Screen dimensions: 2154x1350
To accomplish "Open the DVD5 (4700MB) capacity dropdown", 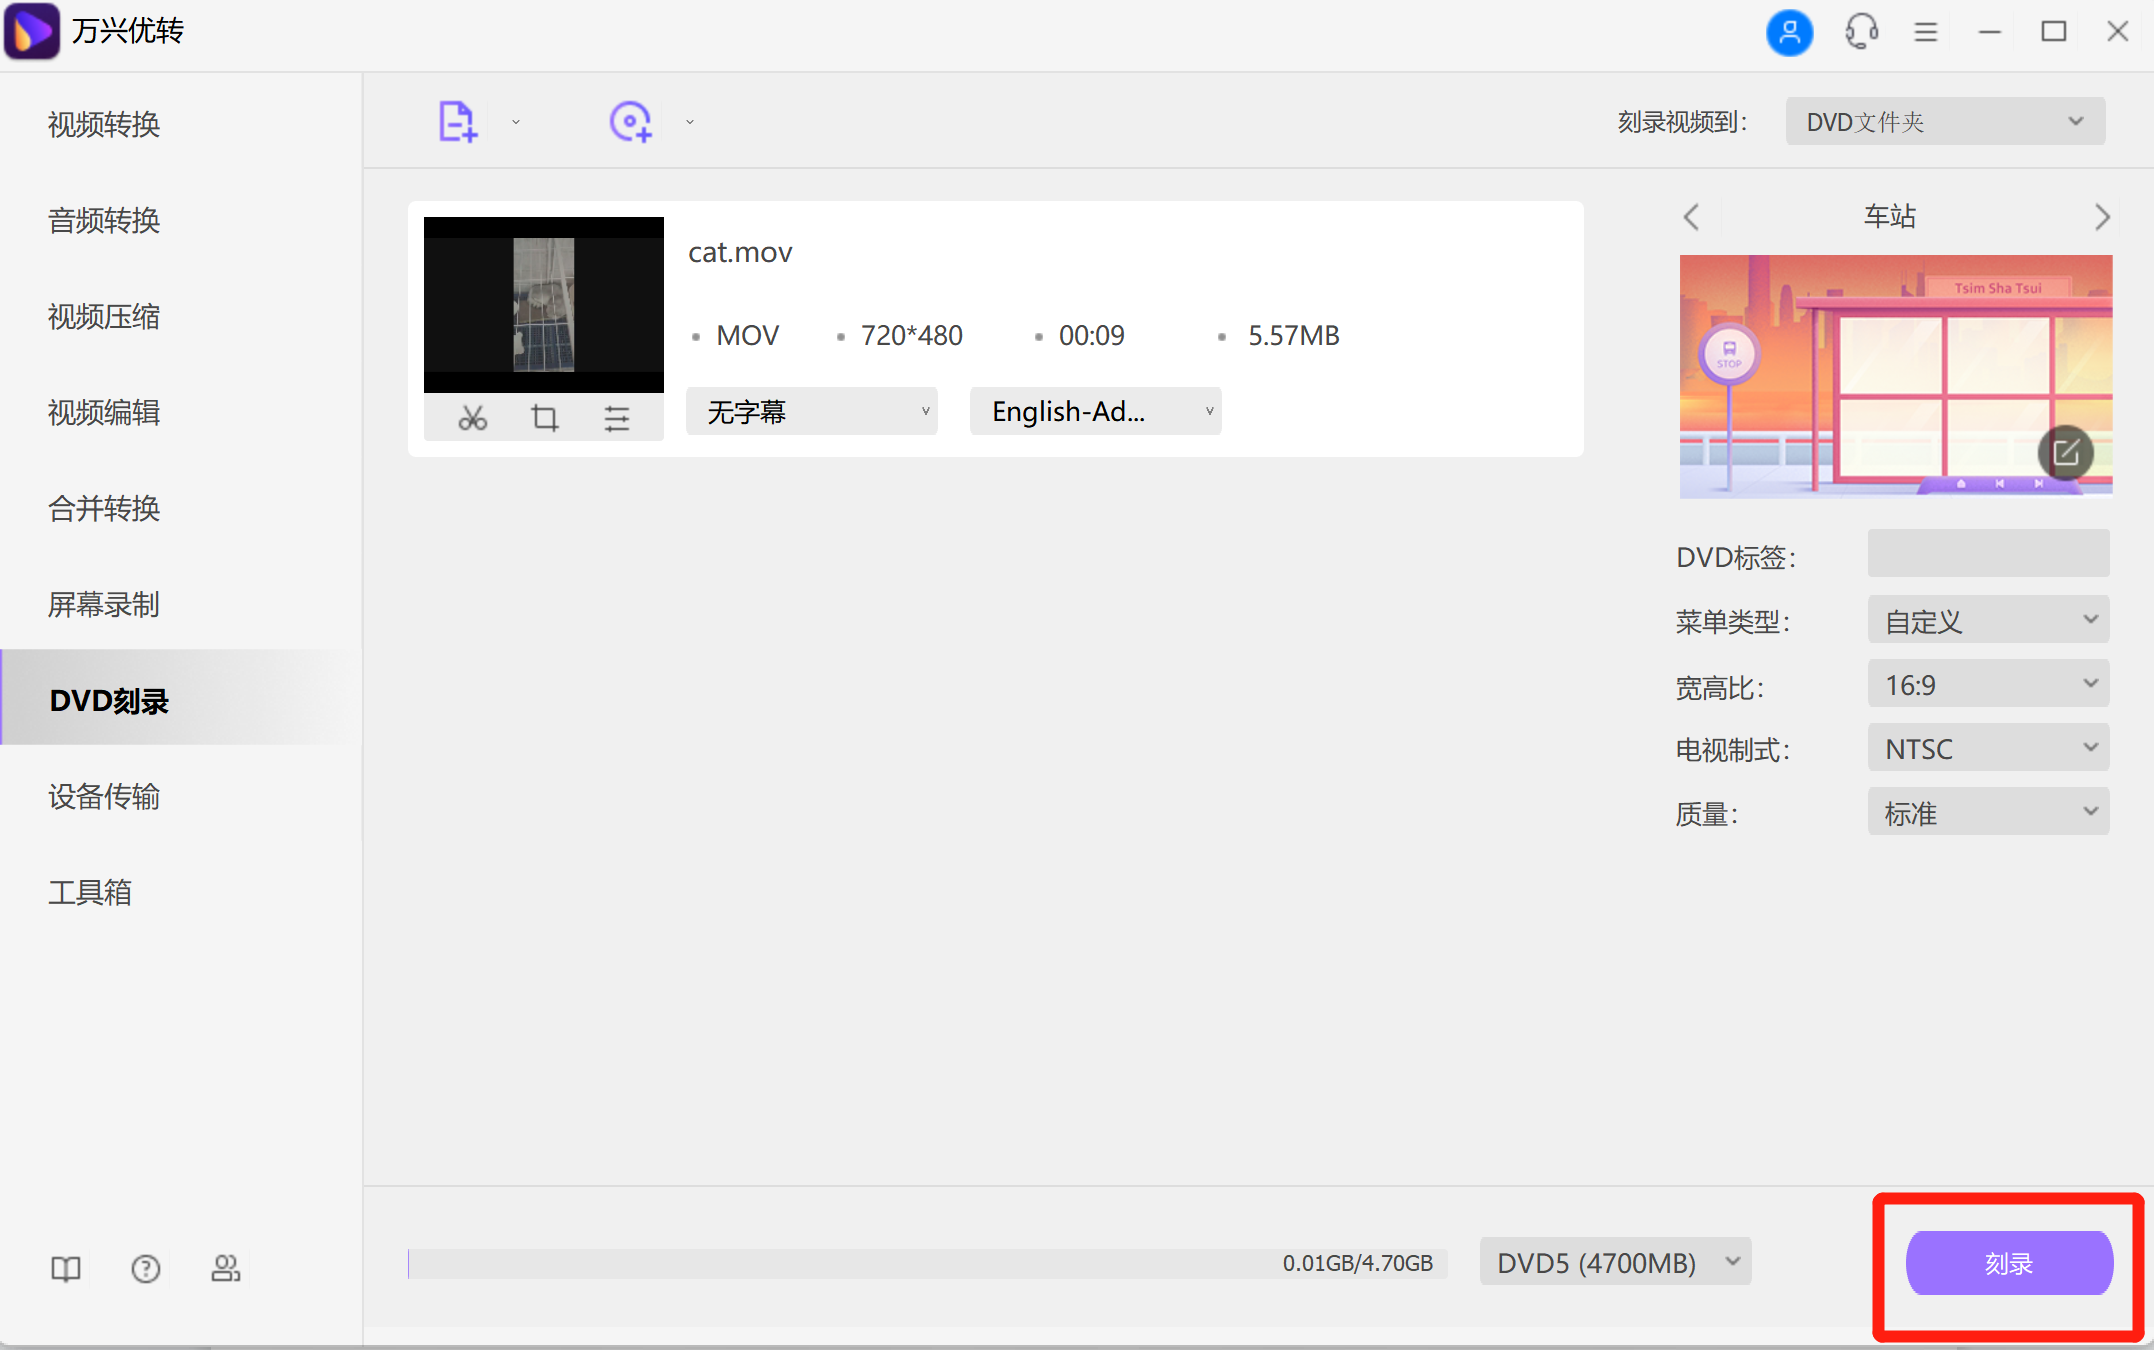I will point(1614,1262).
